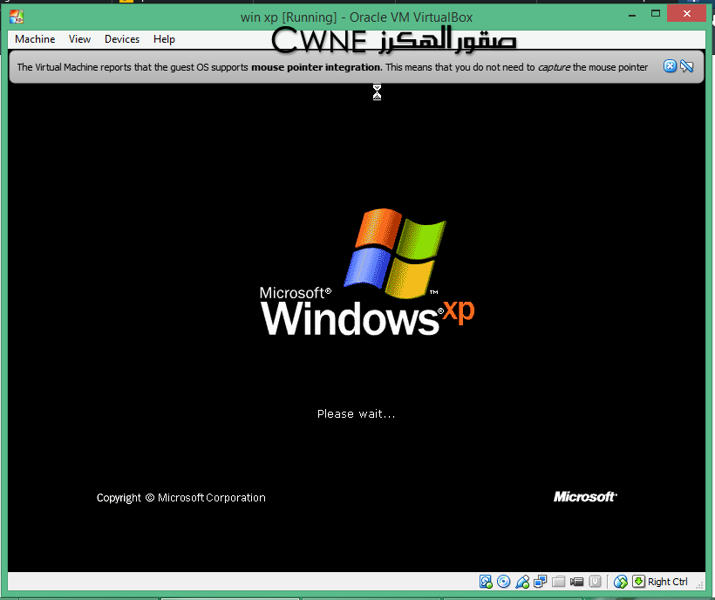715x600 pixels.
Task: Click the 'Copyright © Microsoft Corporation' text
Action: (181, 498)
